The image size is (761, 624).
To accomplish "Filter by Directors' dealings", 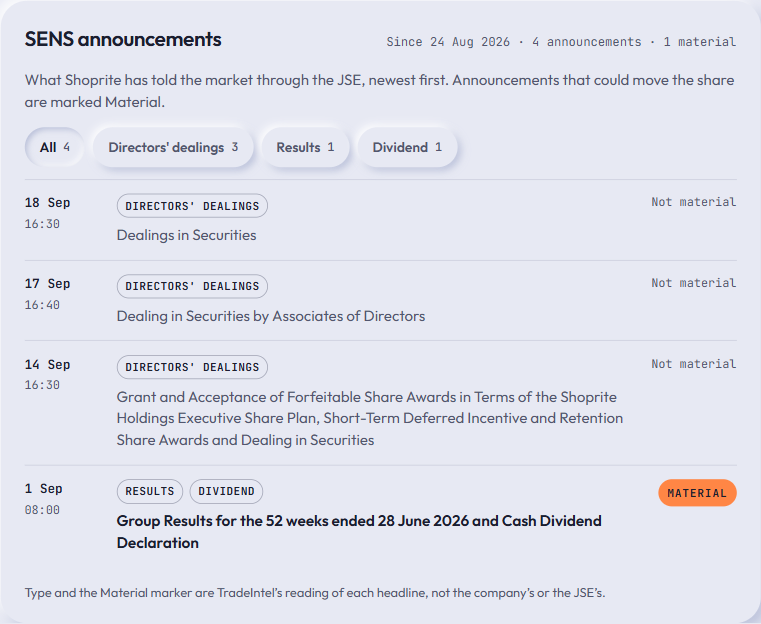I will pyautogui.click(x=173, y=147).
